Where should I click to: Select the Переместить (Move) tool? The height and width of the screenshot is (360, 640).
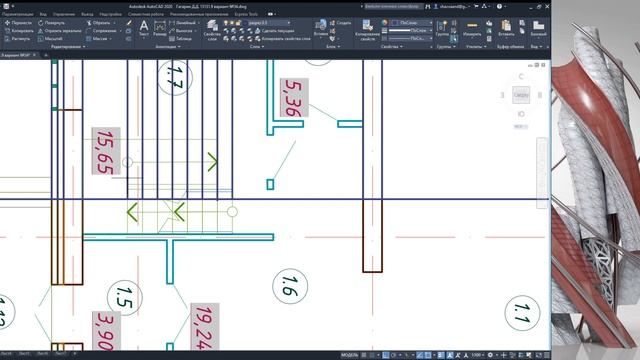pos(18,23)
